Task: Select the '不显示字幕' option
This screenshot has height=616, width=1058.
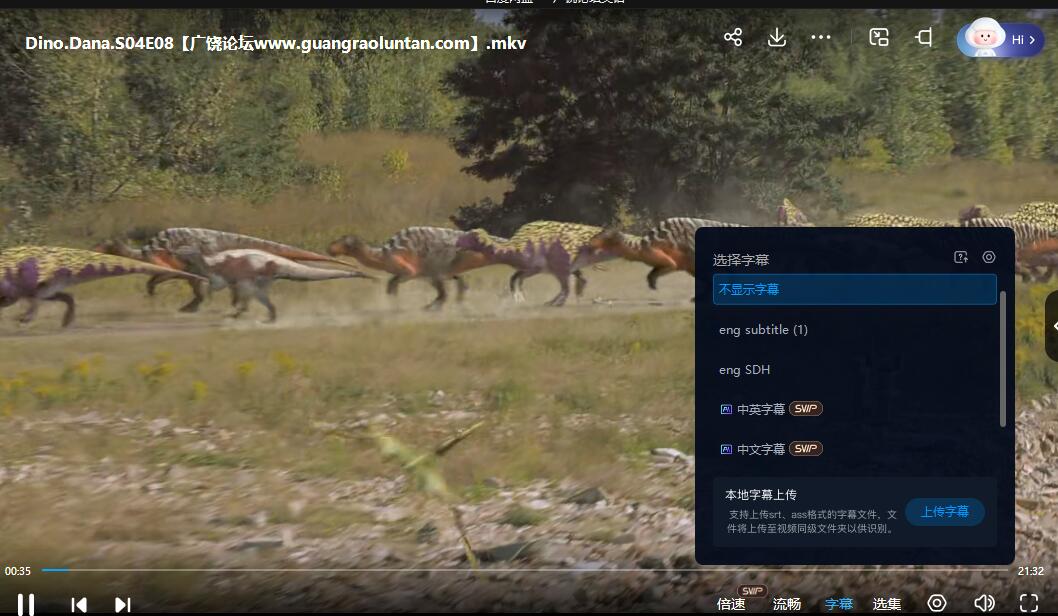Action: (854, 289)
